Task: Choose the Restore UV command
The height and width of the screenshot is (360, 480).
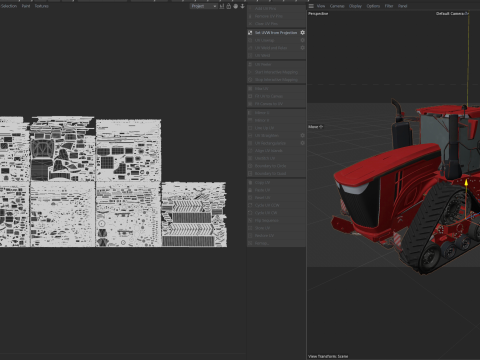Action: [276, 236]
